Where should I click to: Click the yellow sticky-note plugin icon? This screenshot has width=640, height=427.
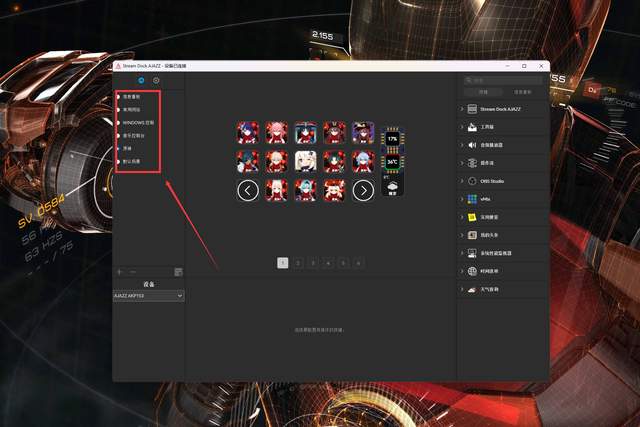pyautogui.click(x=472, y=217)
